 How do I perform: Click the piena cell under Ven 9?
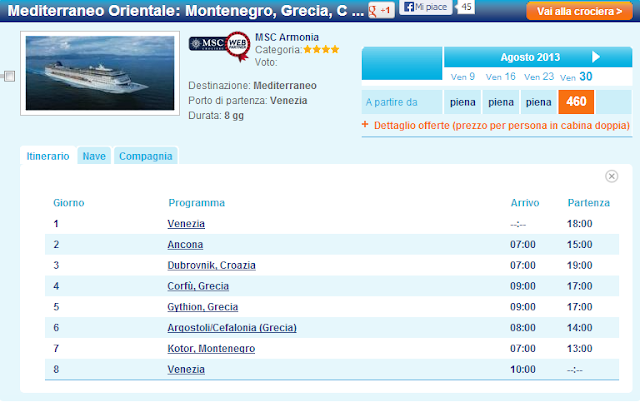click(462, 102)
